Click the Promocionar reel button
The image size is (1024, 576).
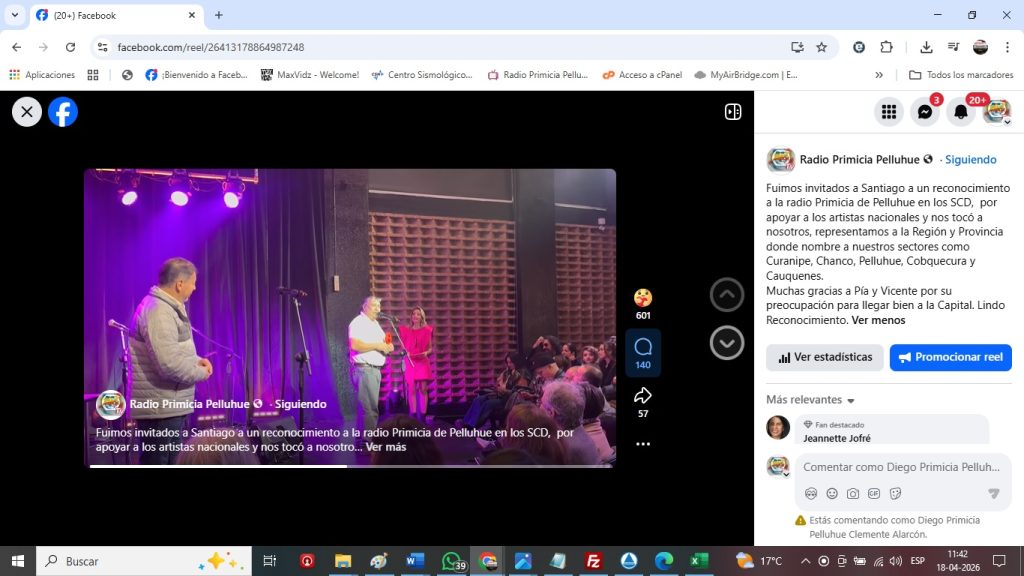950,357
